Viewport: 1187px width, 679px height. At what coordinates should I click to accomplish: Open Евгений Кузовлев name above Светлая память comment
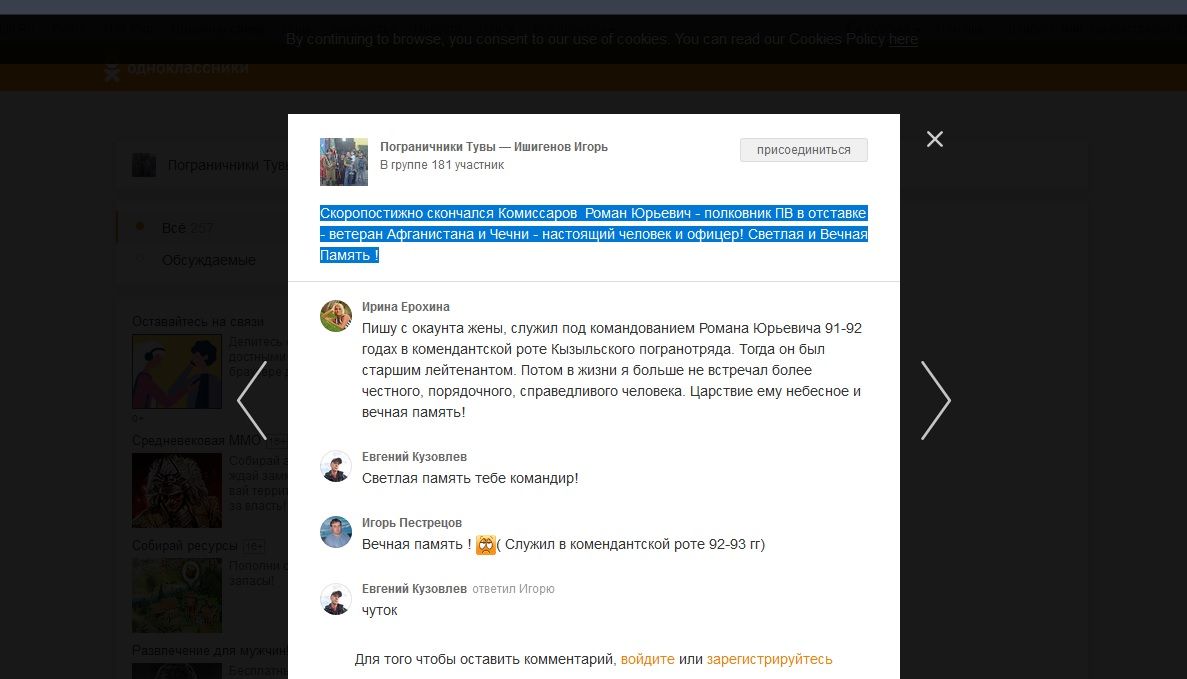pos(414,456)
